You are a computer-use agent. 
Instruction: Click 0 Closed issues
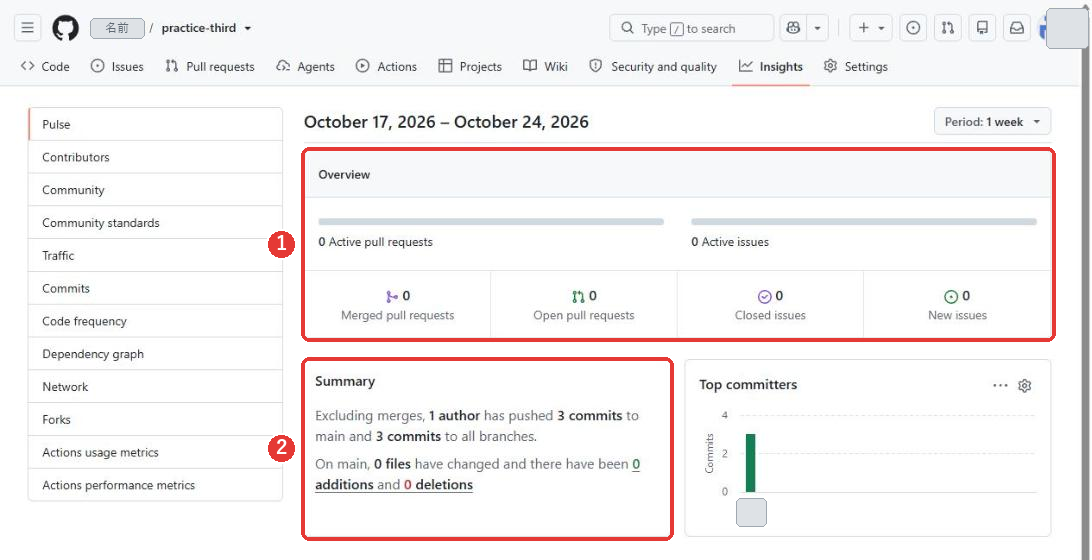click(x=770, y=305)
